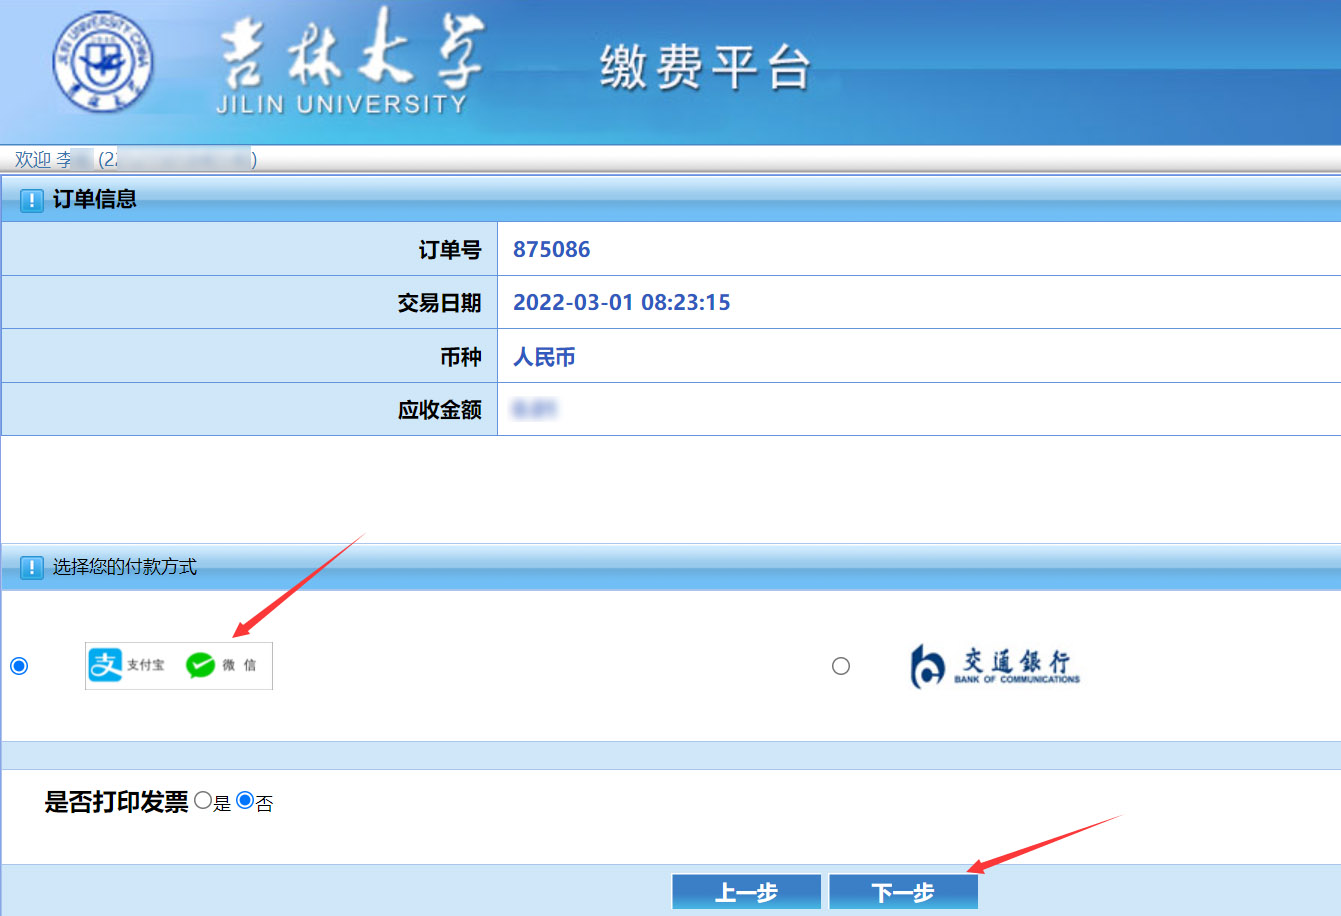Click the order number 875086
This screenshot has height=916, width=1341.
[x=551, y=249]
